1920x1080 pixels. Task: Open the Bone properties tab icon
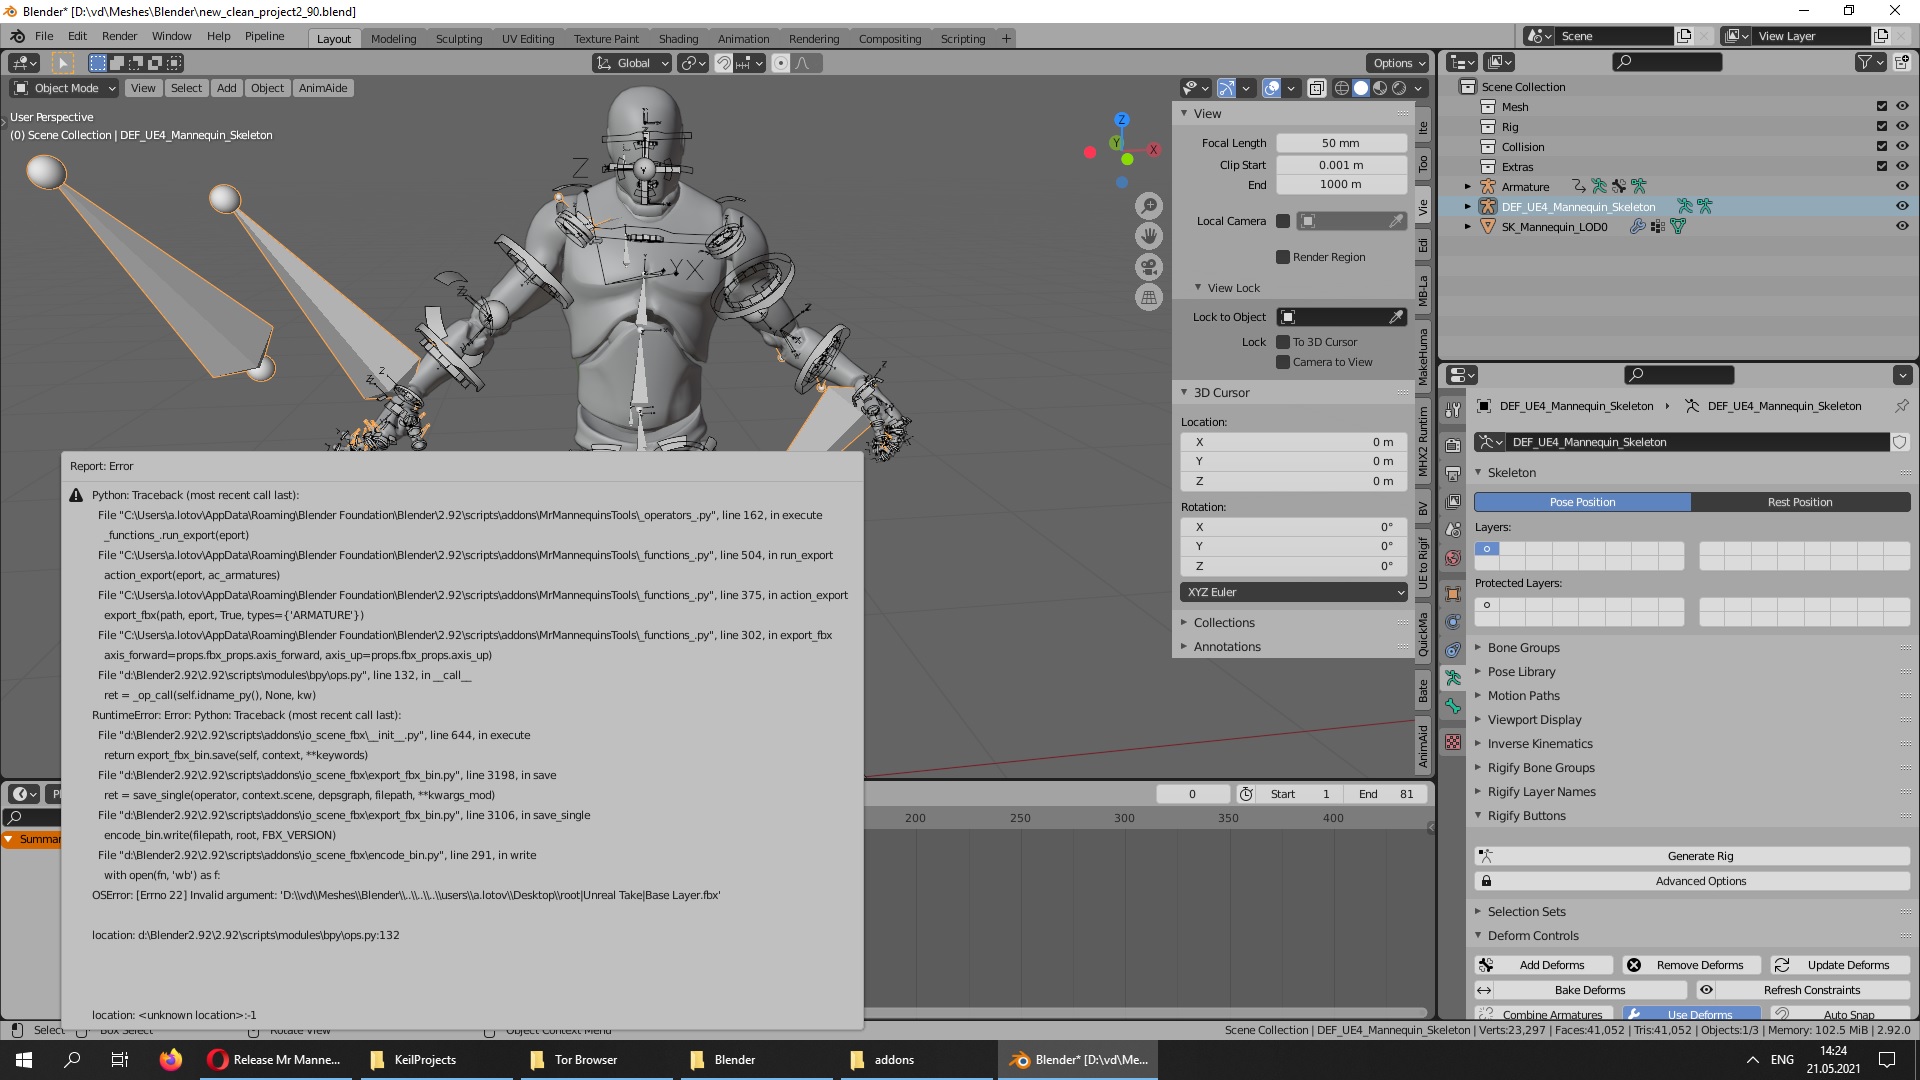pyautogui.click(x=1453, y=706)
